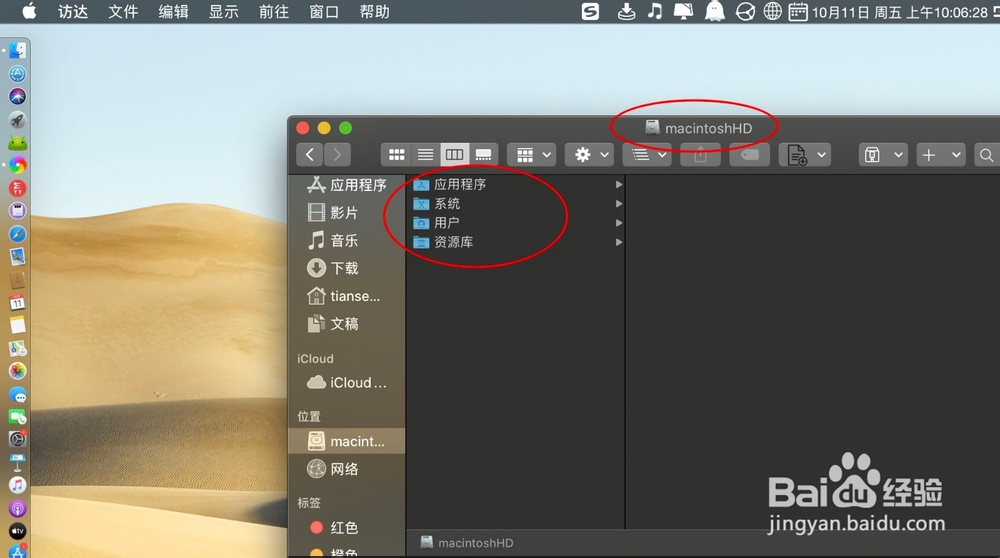The width and height of the screenshot is (1000, 558).
Task: Click the red tag color dot
Action: [x=316, y=527]
